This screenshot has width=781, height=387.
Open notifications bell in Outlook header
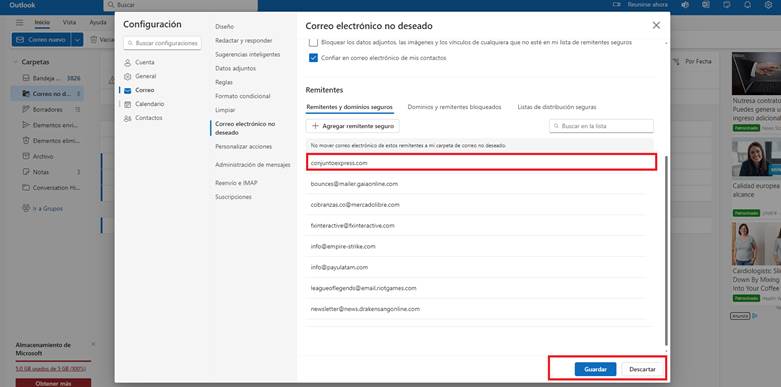747,5
